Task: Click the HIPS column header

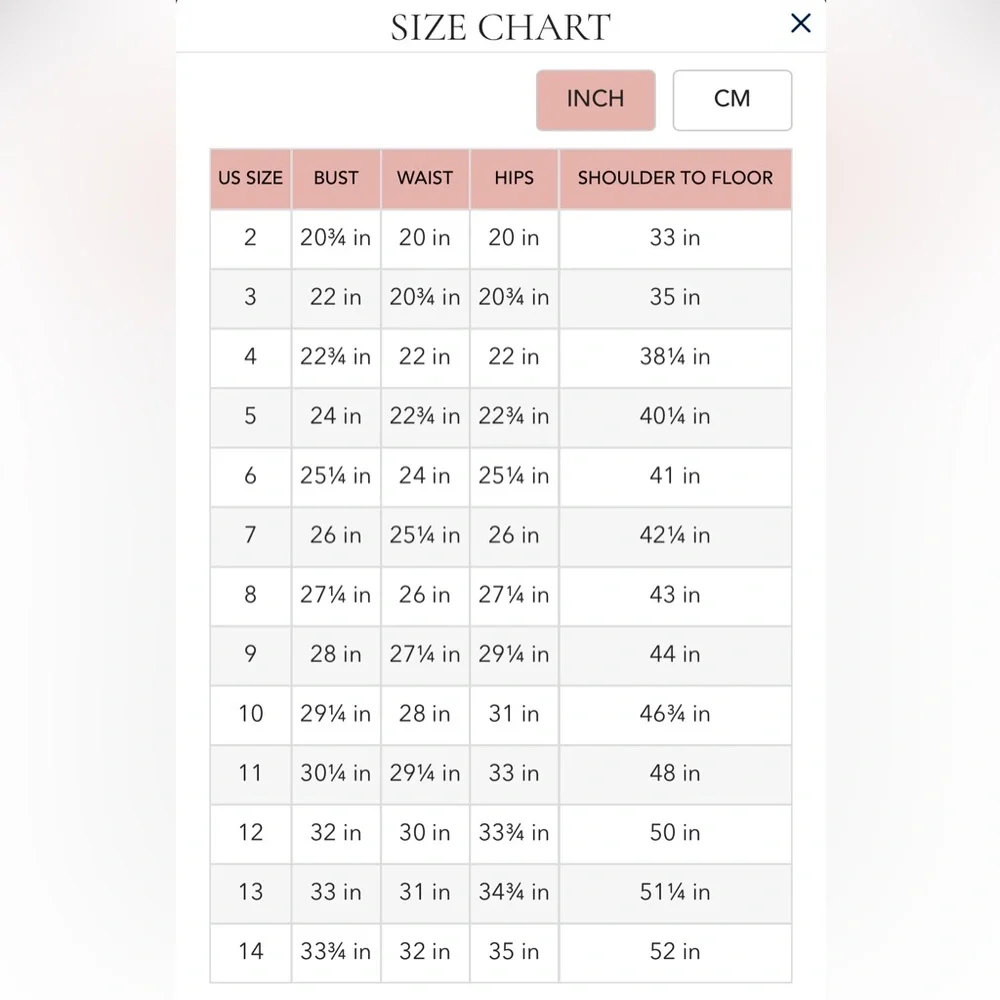Action: tap(514, 179)
